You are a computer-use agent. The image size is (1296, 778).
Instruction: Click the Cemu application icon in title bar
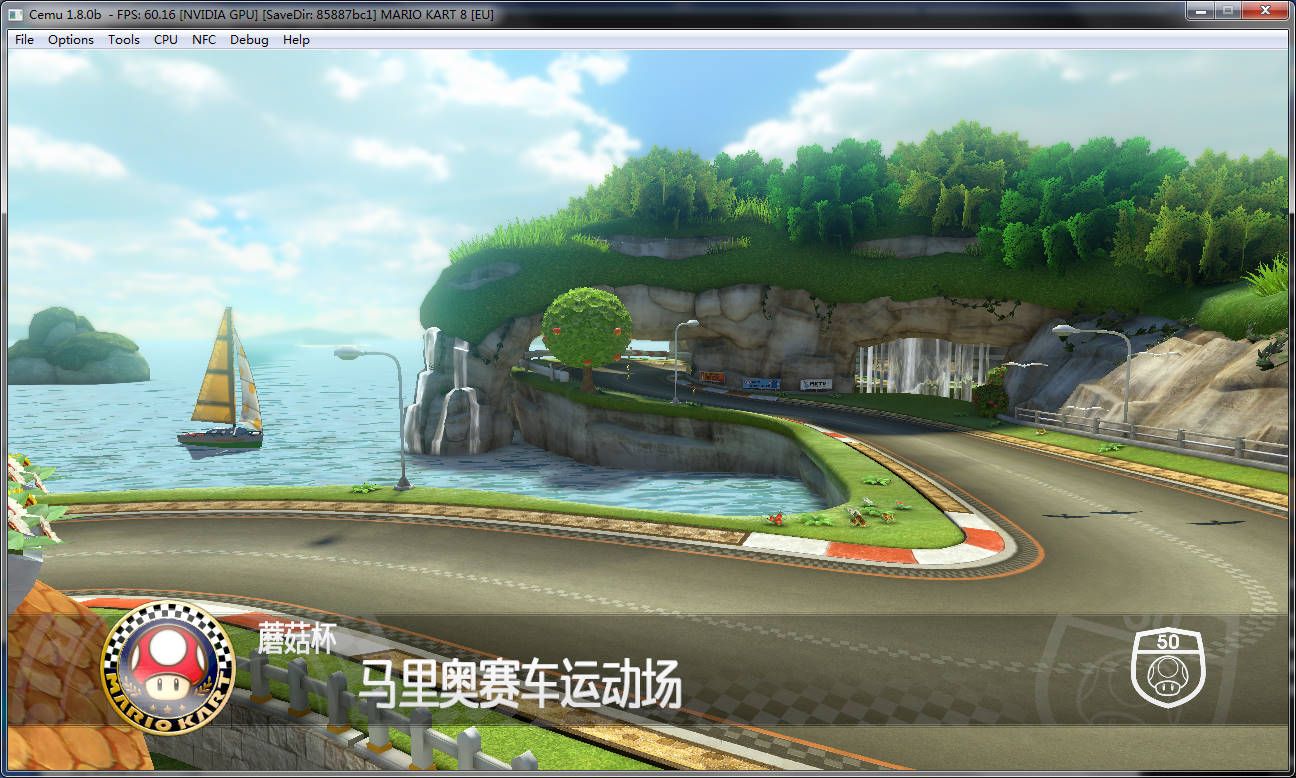click(x=14, y=14)
